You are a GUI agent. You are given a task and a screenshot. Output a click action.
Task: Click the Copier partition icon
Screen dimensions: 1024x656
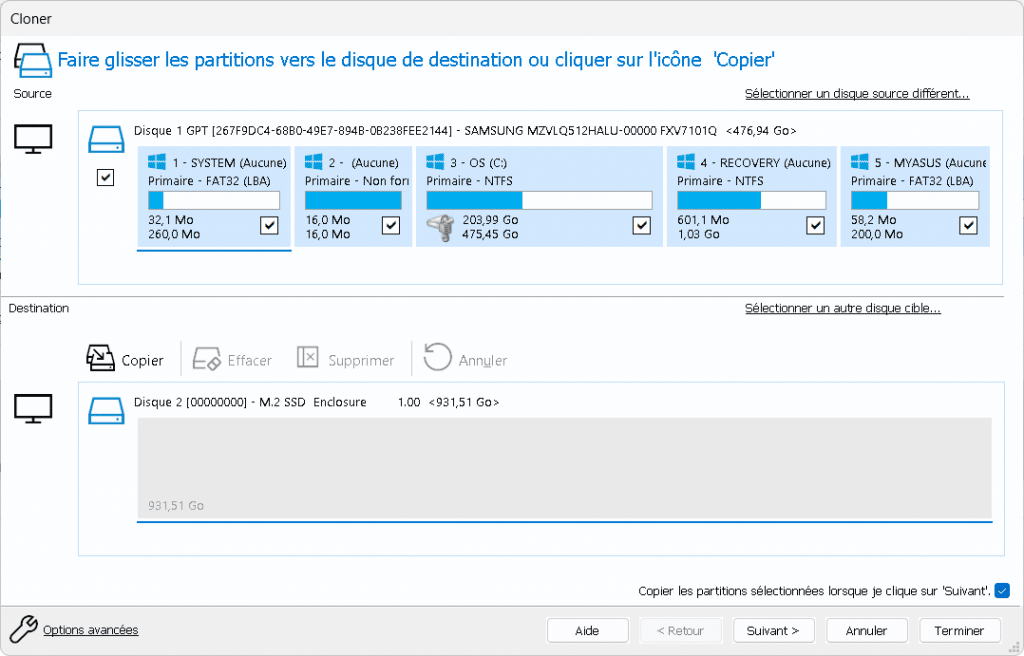[x=101, y=358]
